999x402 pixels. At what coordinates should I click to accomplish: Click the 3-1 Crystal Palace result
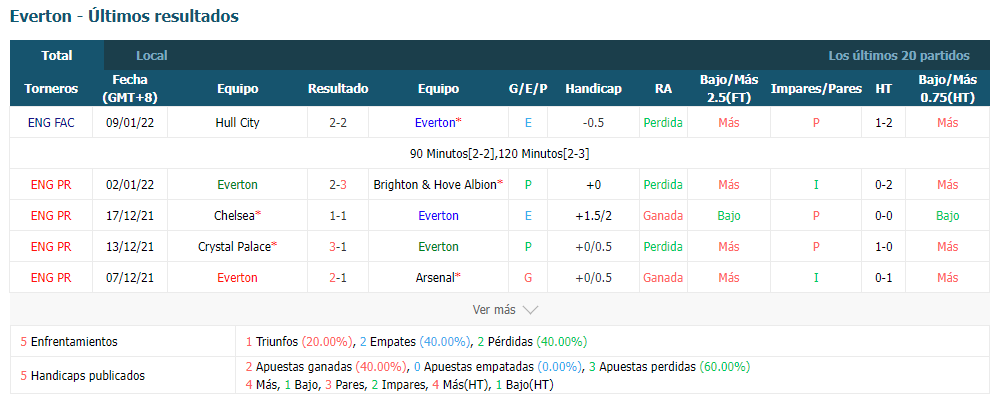338,247
